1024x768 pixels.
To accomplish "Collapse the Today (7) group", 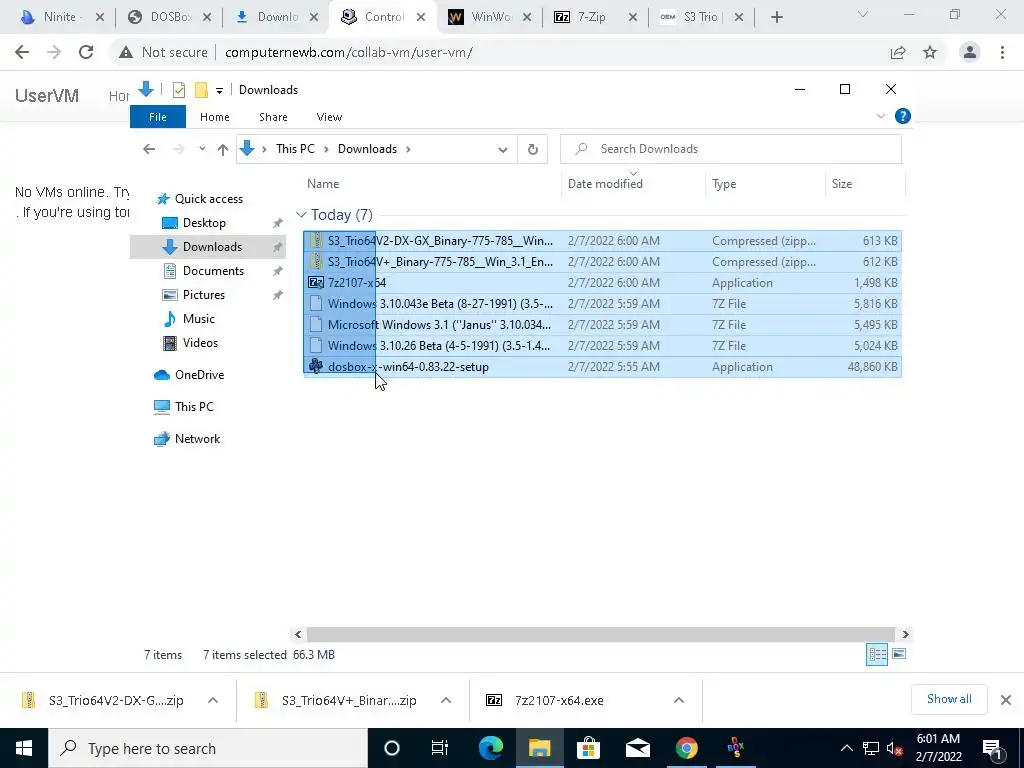I will [x=301, y=214].
